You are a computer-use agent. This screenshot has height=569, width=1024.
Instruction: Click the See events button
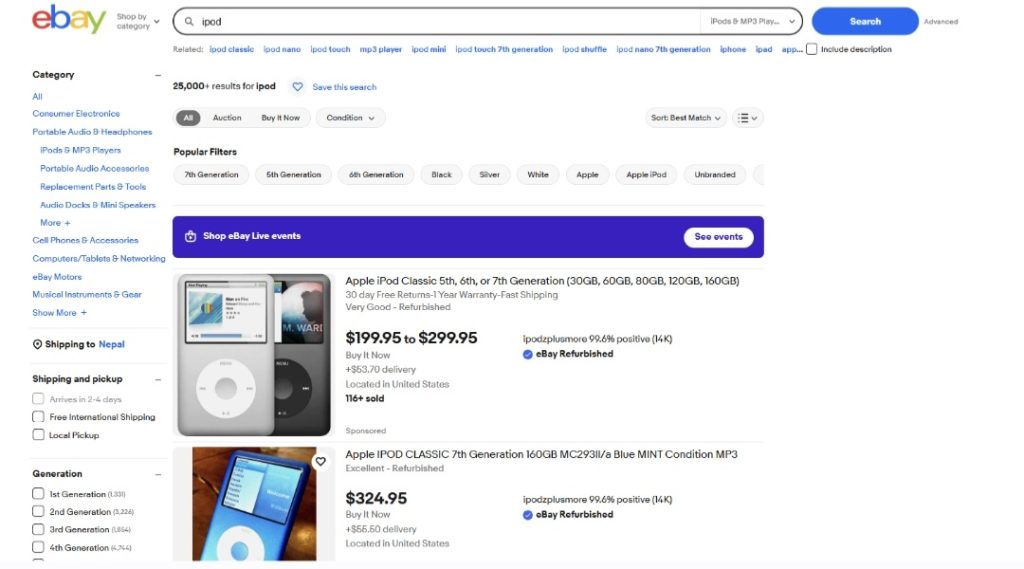pyautogui.click(x=718, y=237)
